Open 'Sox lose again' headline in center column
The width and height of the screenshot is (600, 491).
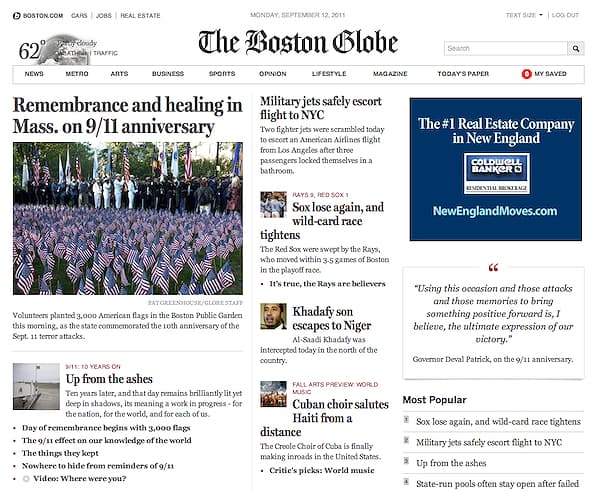(322, 221)
